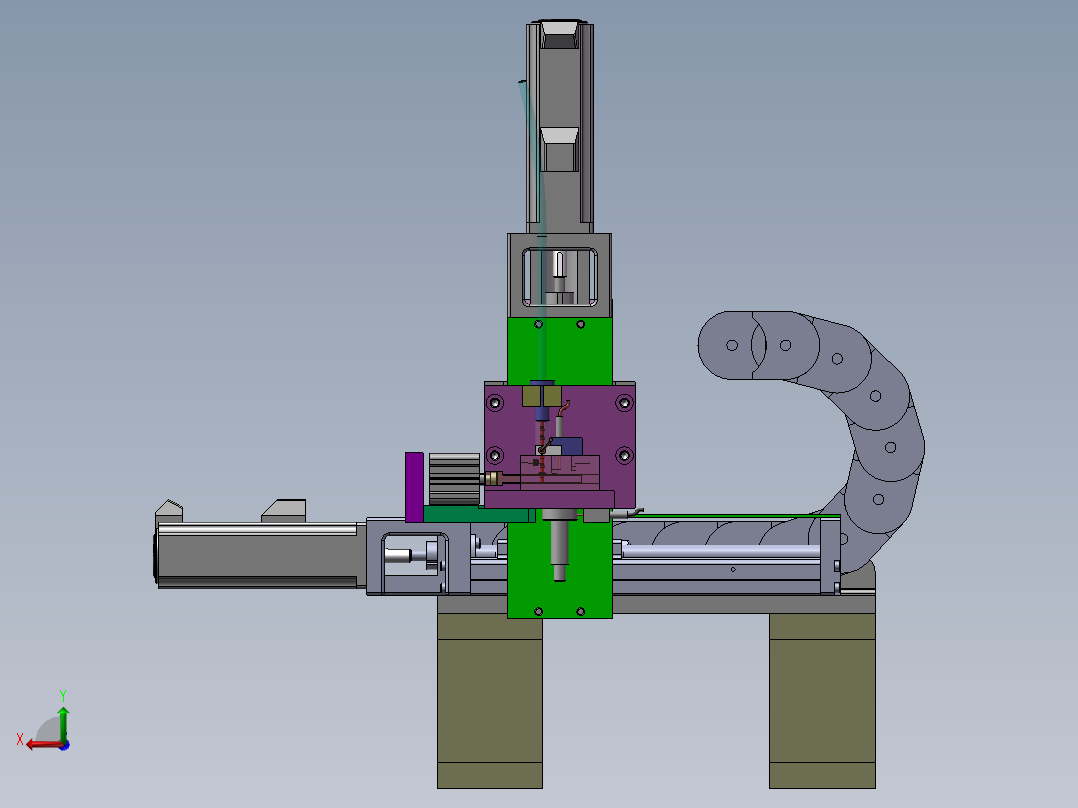Click the bottom-left screw hole on lower green plate
The image size is (1078, 808).
tap(538, 611)
